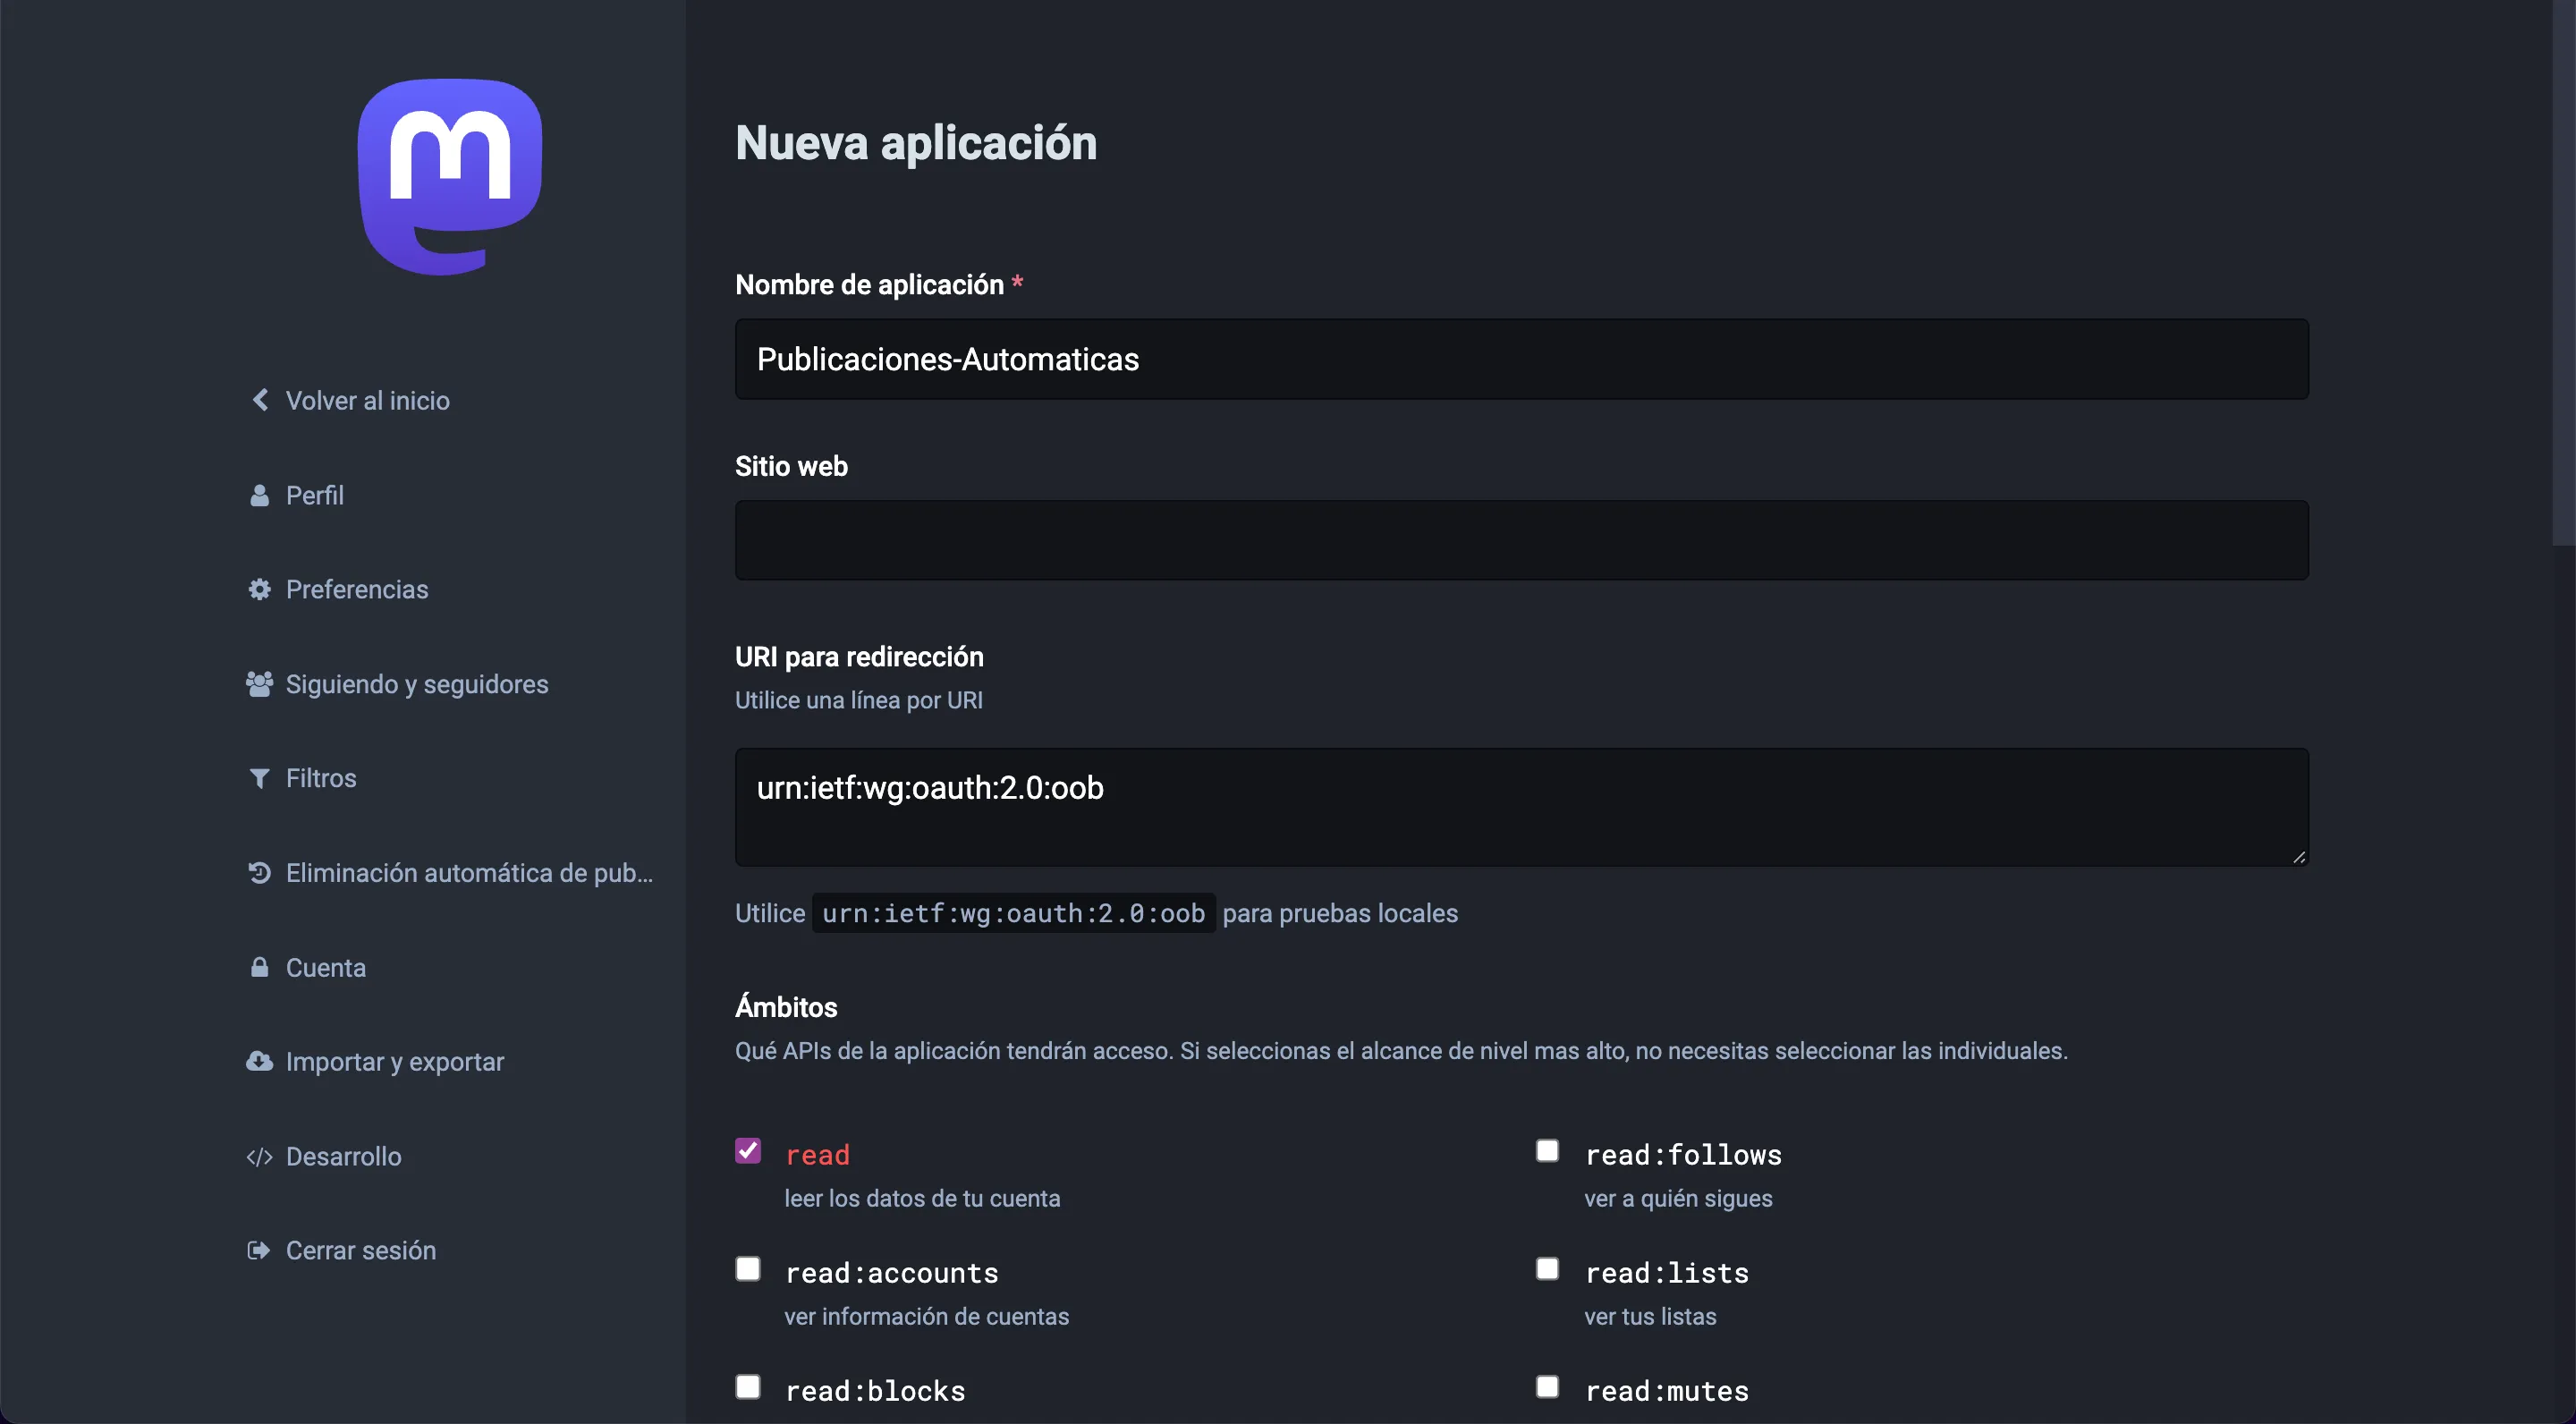Click the gear icon beside Preferencias

coord(259,589)
